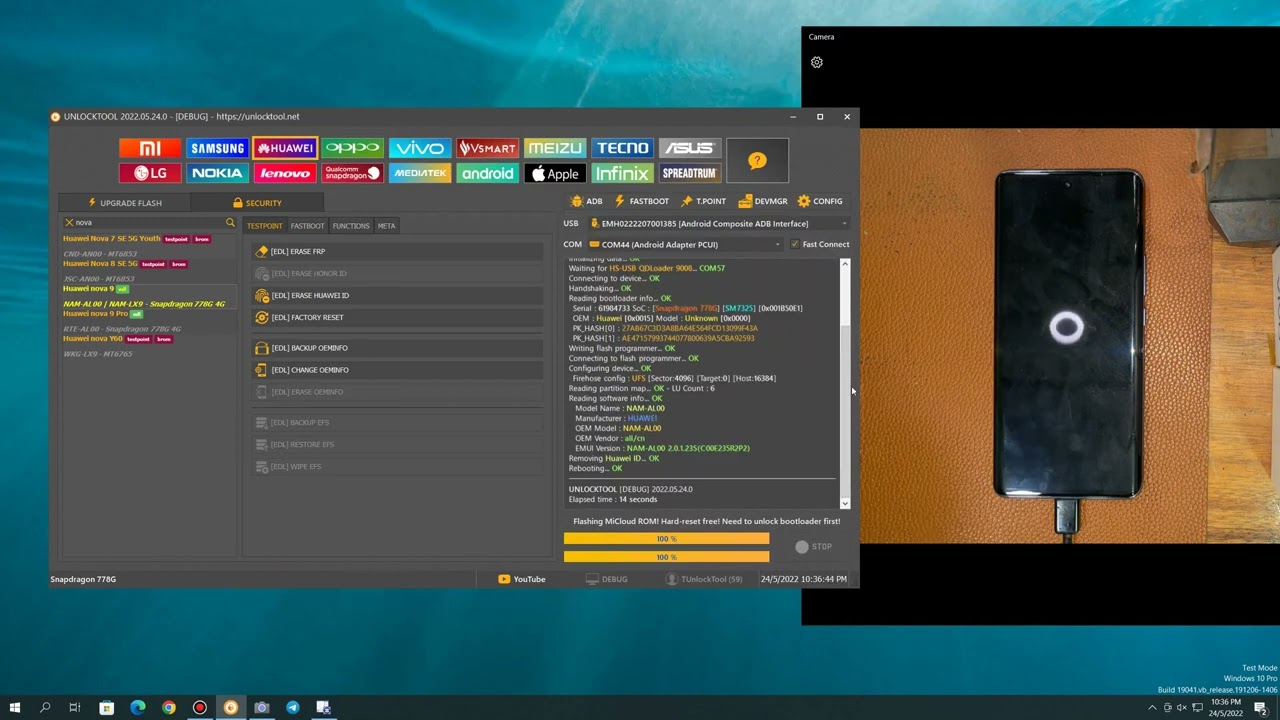This screenshot has width=1280, height=720.
Task: Select the Android brand logo
Action: (487, 173)
